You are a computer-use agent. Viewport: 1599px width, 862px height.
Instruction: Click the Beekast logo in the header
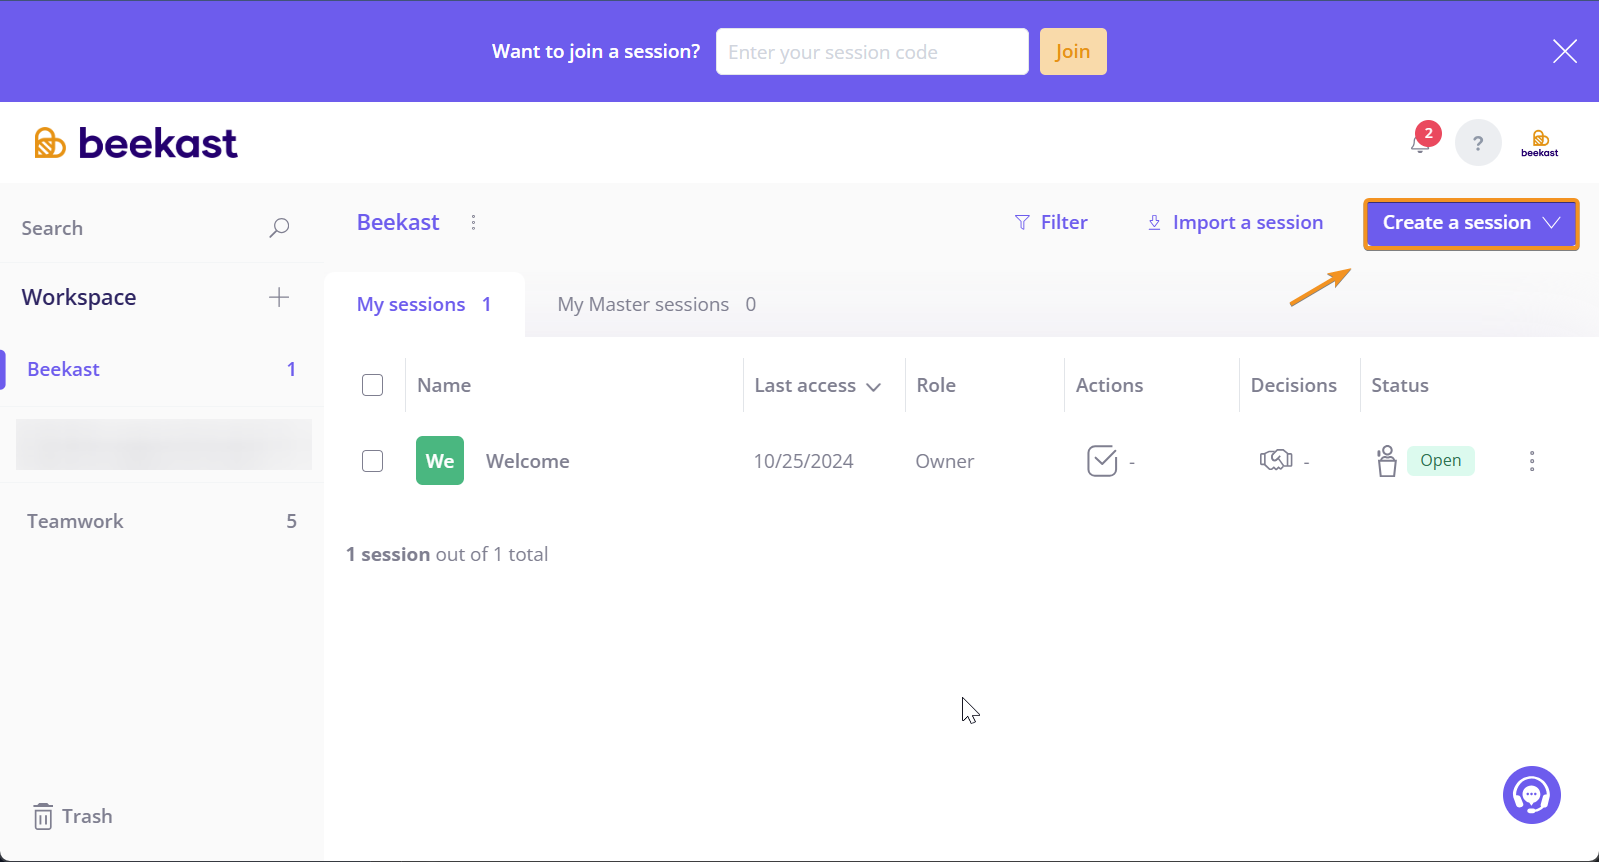click(x=136, y=143)
